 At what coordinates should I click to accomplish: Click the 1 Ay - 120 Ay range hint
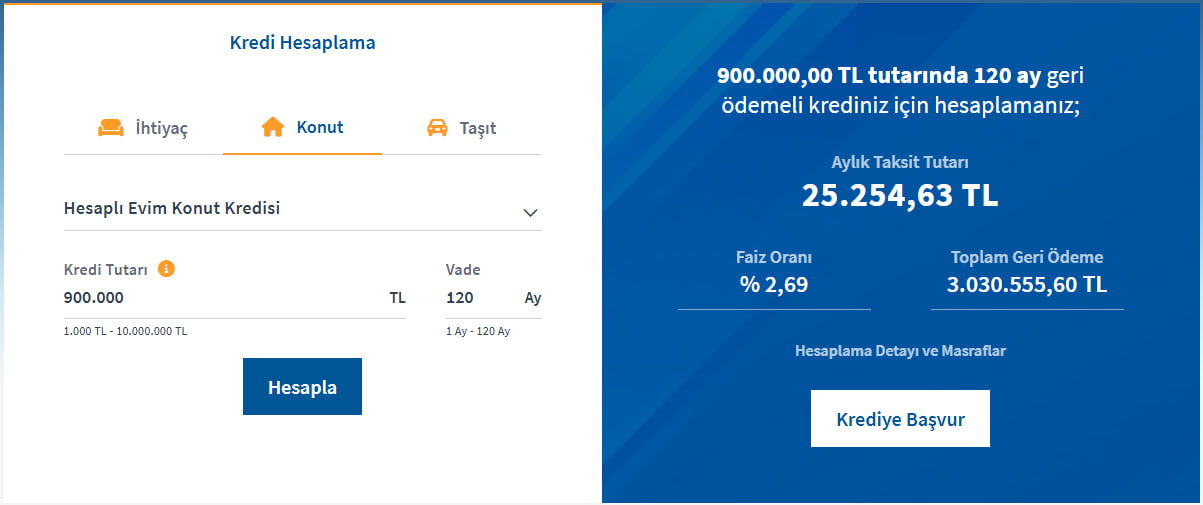478,331
